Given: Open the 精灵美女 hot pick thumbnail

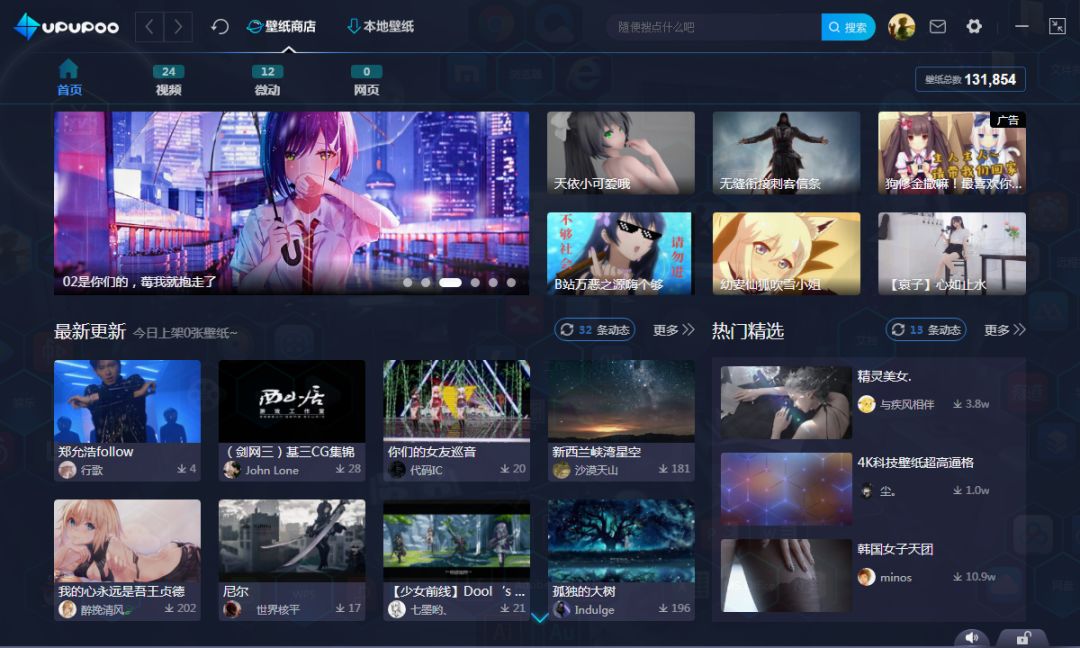Looking at the screenshot, I should pos(786,402).
